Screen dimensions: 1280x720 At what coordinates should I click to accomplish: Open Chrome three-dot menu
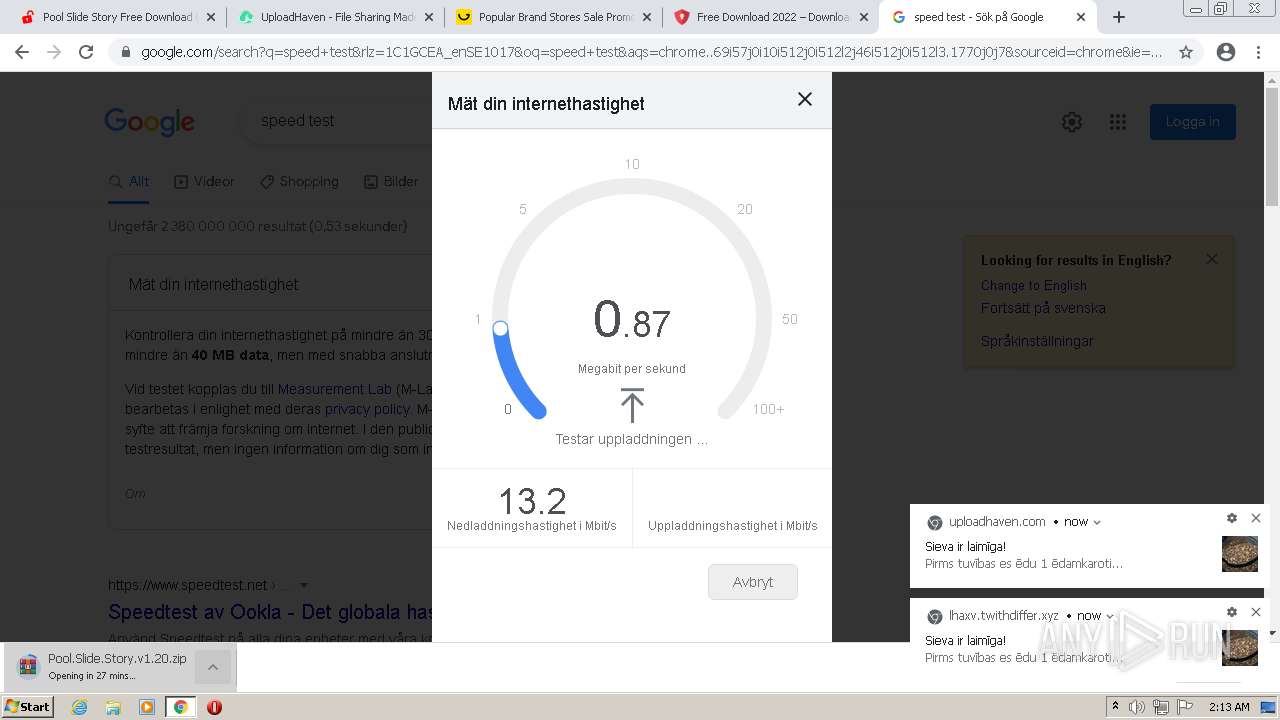tap(1258, 52)
